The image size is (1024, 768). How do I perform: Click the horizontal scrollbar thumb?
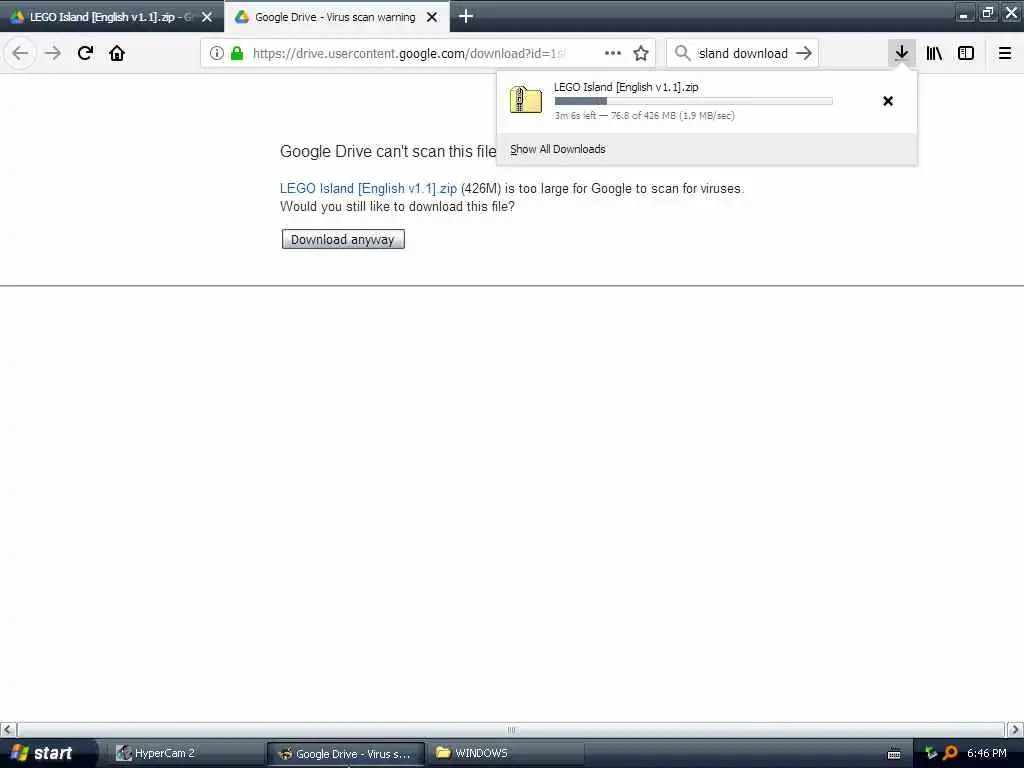coord(511,729)
